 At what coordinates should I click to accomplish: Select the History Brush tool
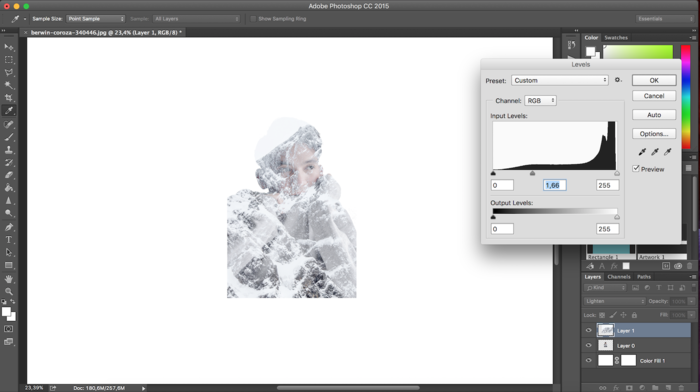tap(8, 163)
